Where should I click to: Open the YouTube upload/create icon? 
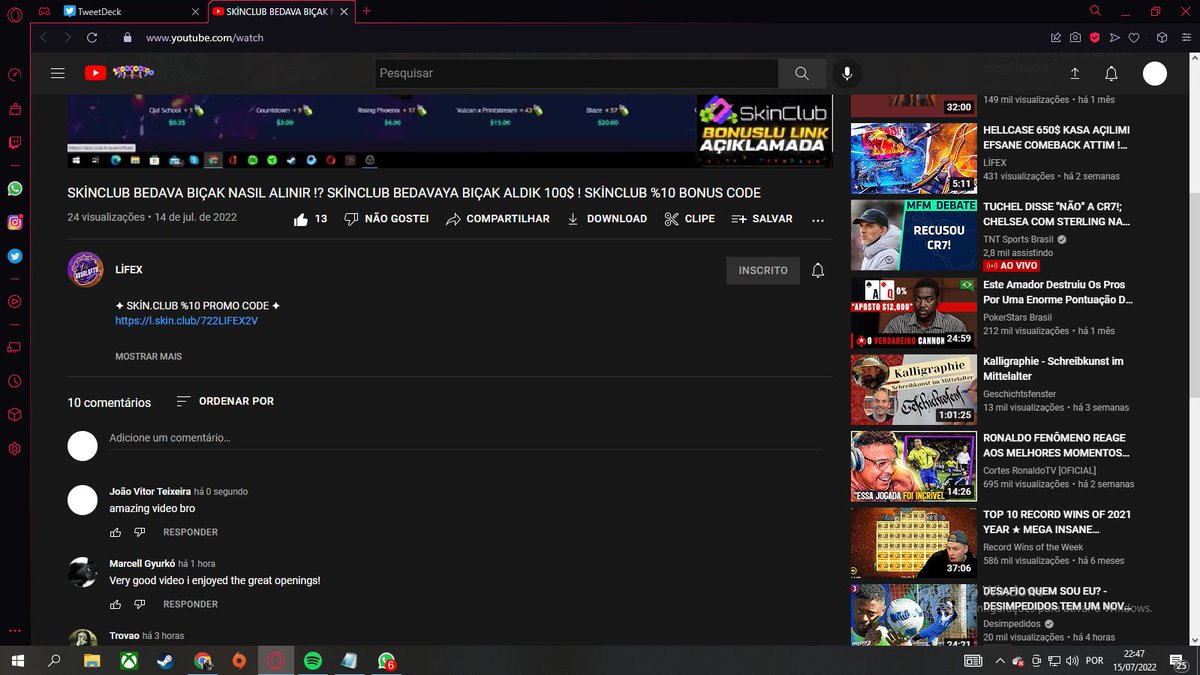(1075, 73)
